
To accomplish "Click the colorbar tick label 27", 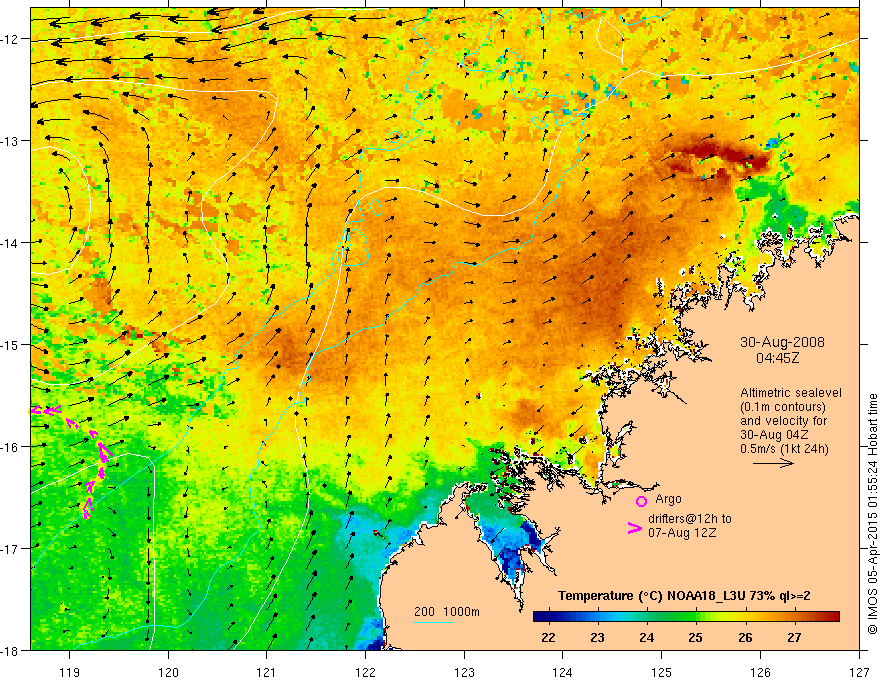I will [794, 637].
